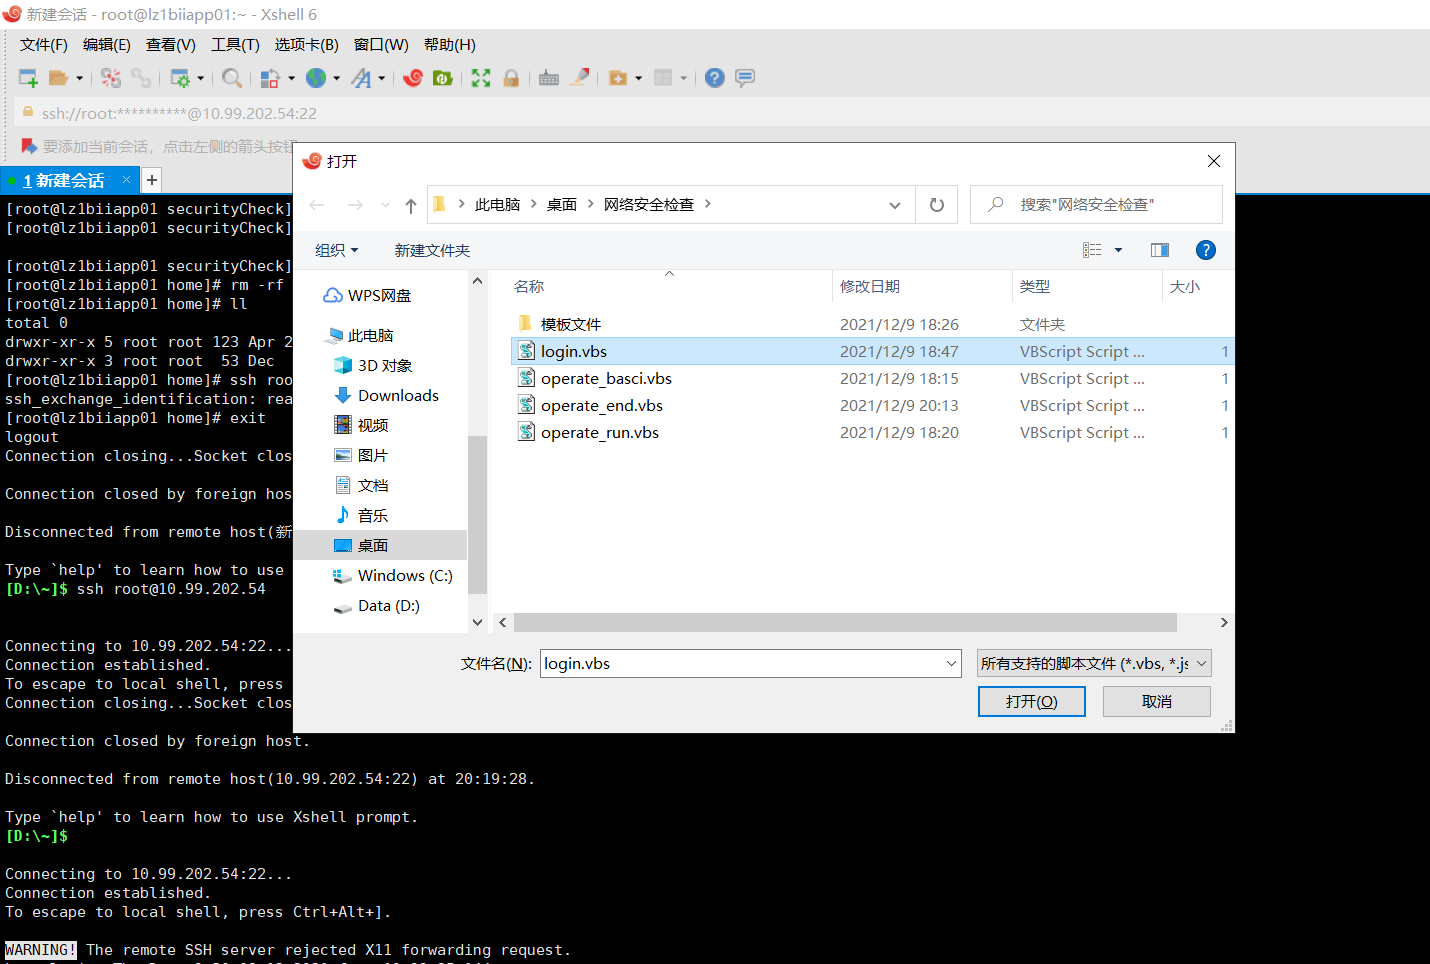
Task: Click the color scheme icon in Xshell toolbar
Action: (270, 78)
